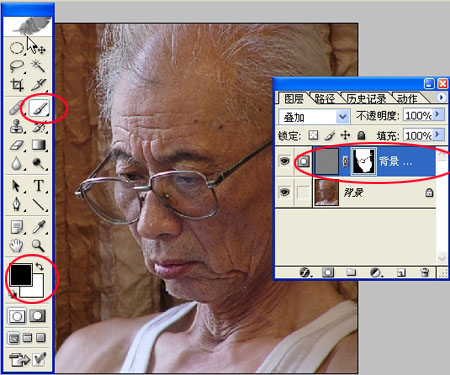Viewport: 450px width, 375px height.
Task: Expand the 不透明度 opacity slider arrow
Action: [x=438, y=114]
